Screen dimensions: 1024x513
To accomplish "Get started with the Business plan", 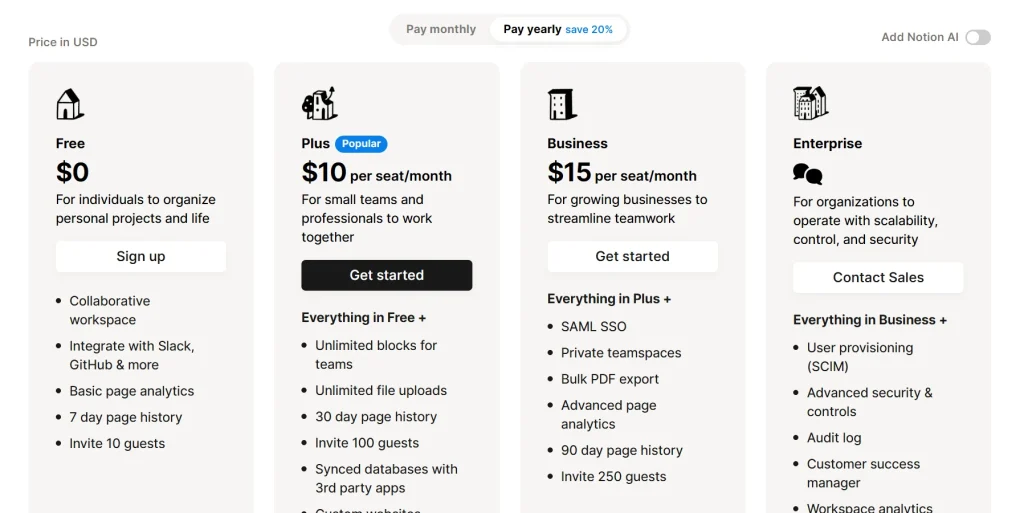I will 632,256.
